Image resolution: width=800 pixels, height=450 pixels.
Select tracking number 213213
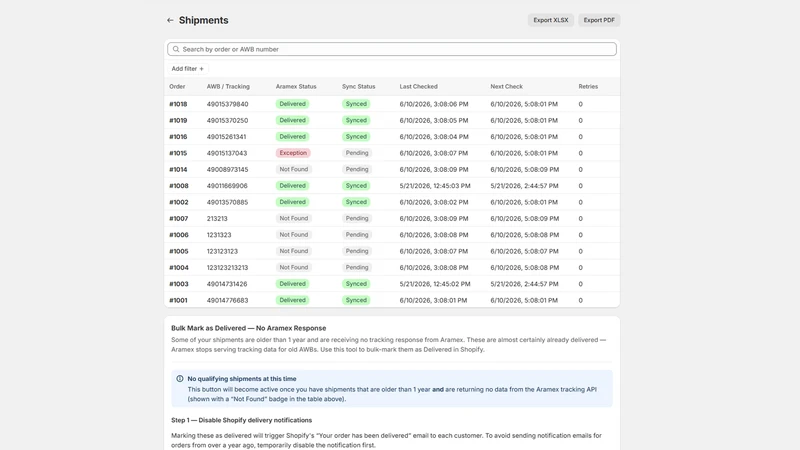tap(217, 218)
